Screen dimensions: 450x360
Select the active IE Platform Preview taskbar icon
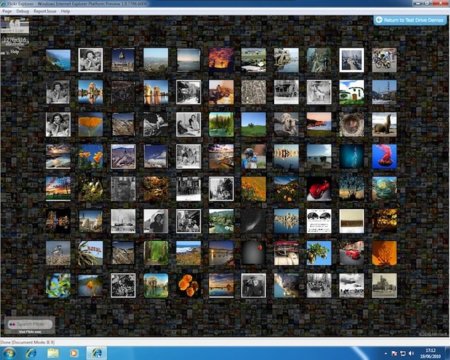[97, 353]
